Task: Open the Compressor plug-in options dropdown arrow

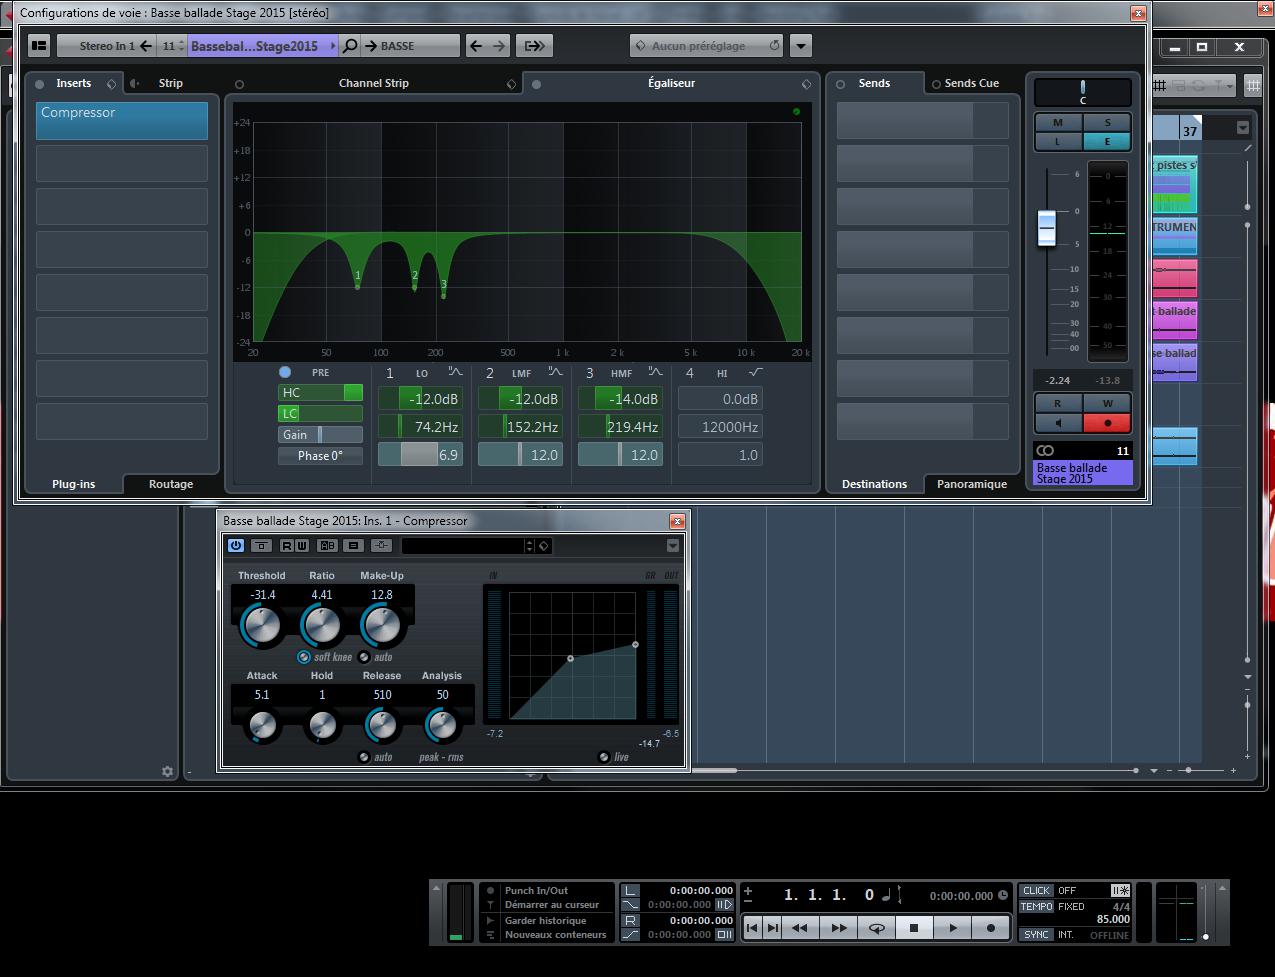Action: click(672, 546)
